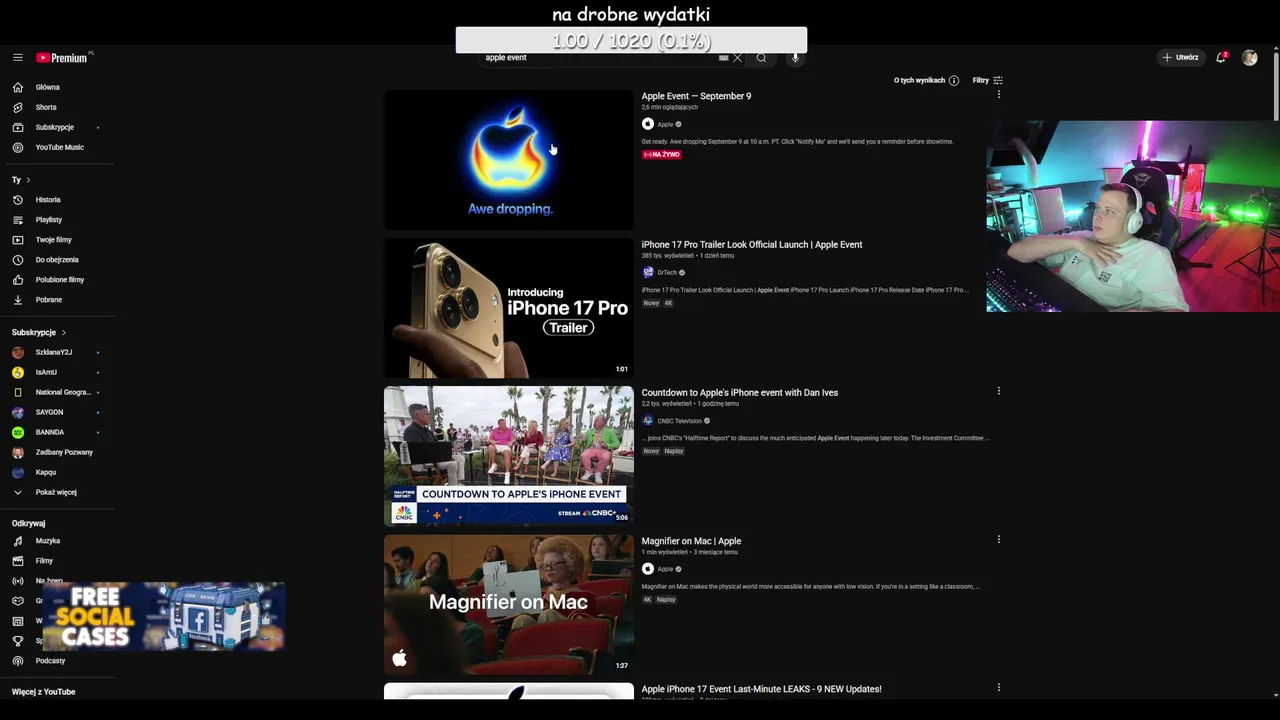1280x720 pixels.
Task: Open the CNBC Countdown to Apple's iPhone Event thumbnail
Action: point(508,456)
